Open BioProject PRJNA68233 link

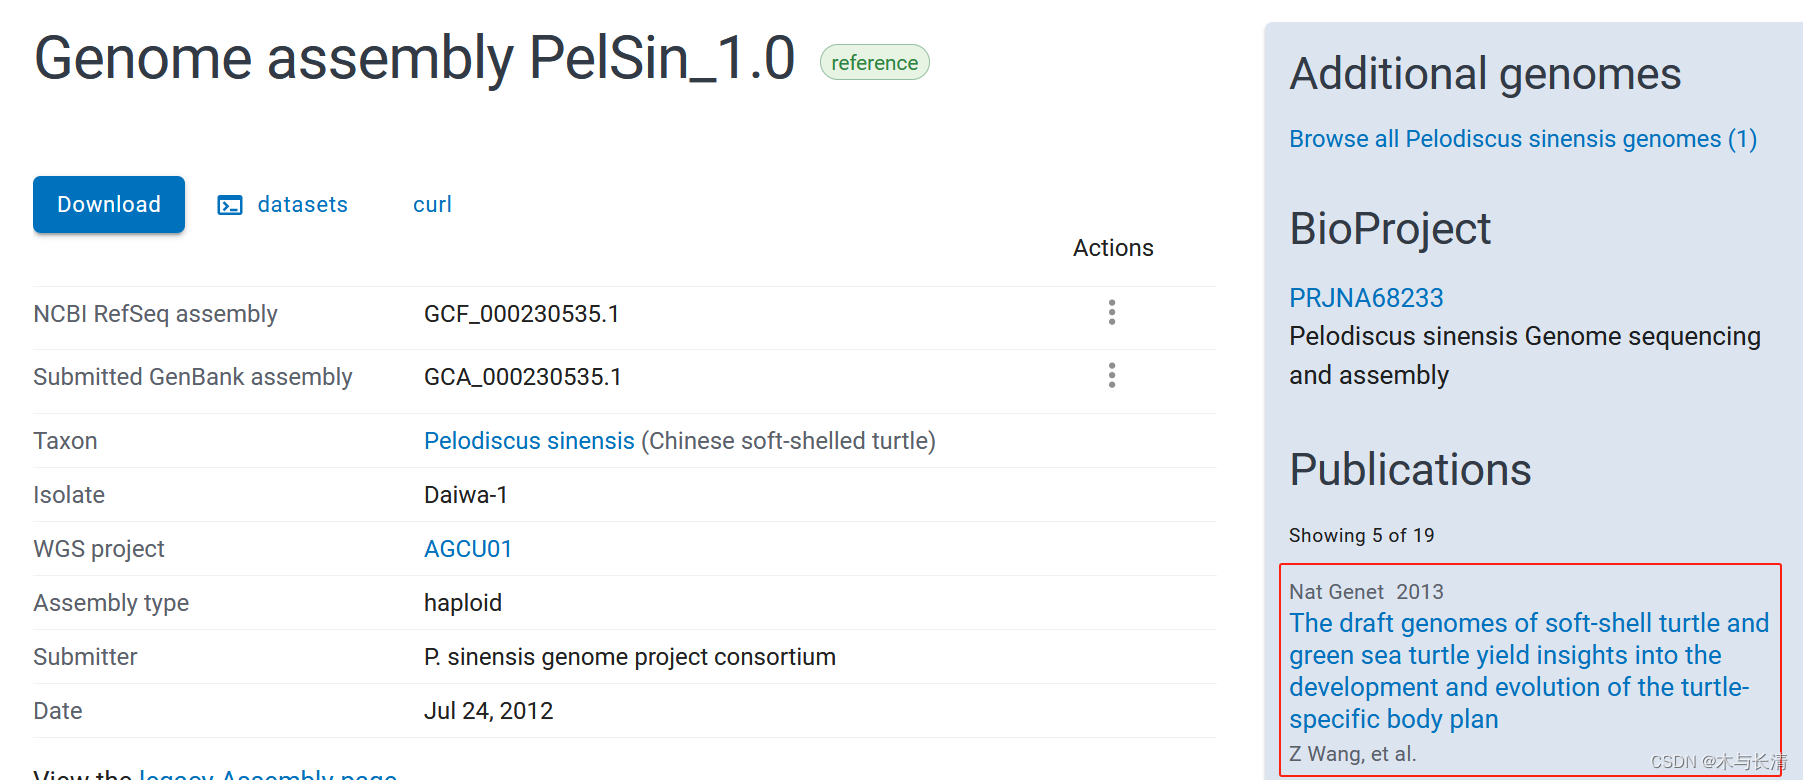click(1366, 298)
